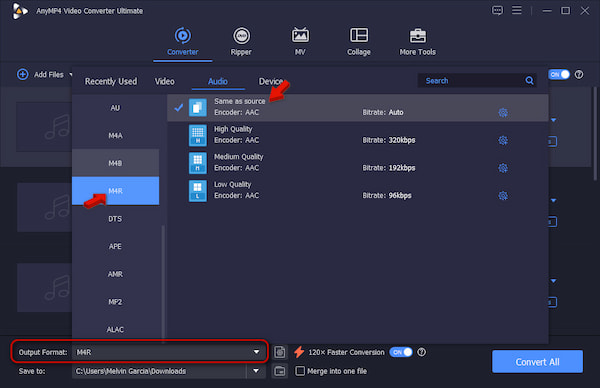This screenshot has width=600, height=388.
Task: Open settings gear for Low Quality 96kbps
Action: coord(503,196)
